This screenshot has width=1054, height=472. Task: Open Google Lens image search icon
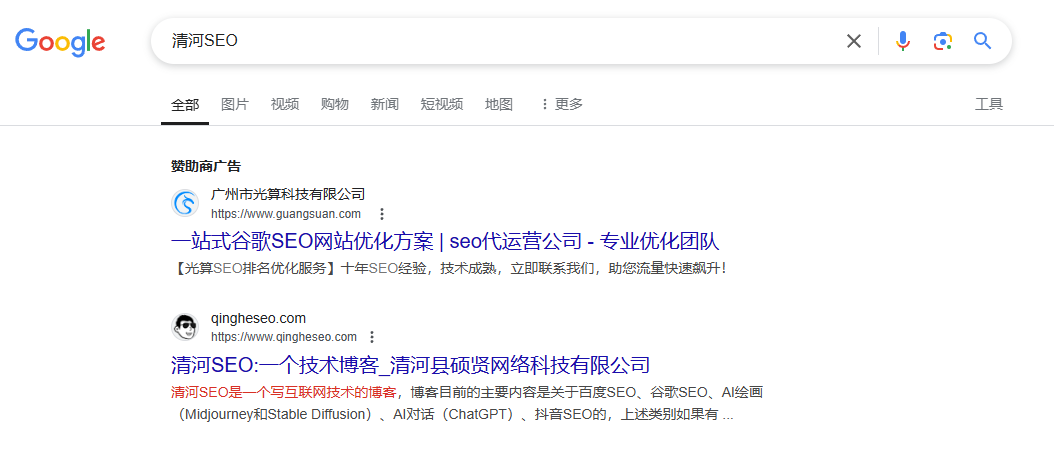coord(942,41)
